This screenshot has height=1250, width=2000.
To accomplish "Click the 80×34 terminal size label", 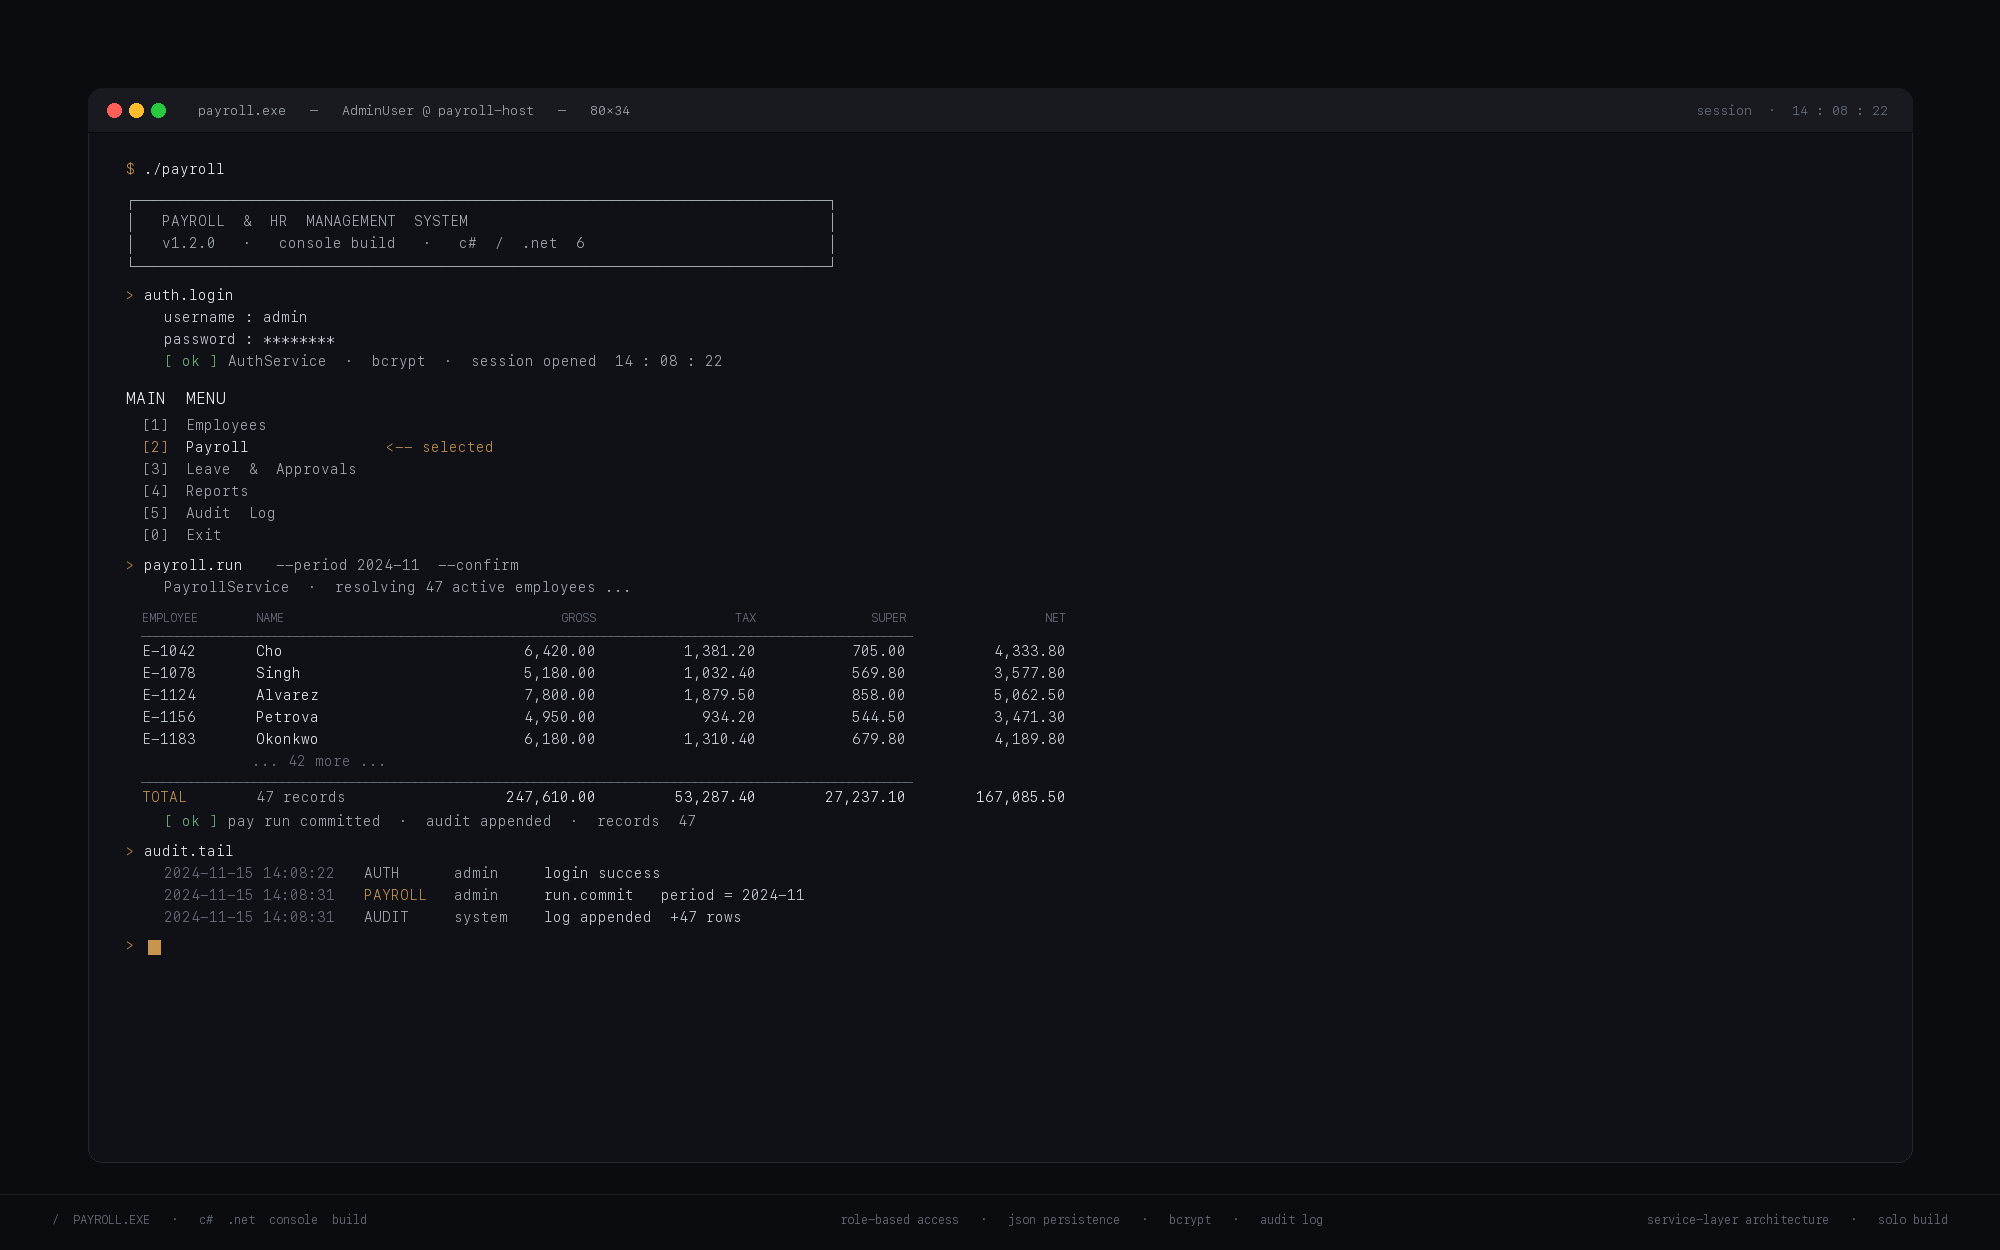I will (x=610, y=111).
